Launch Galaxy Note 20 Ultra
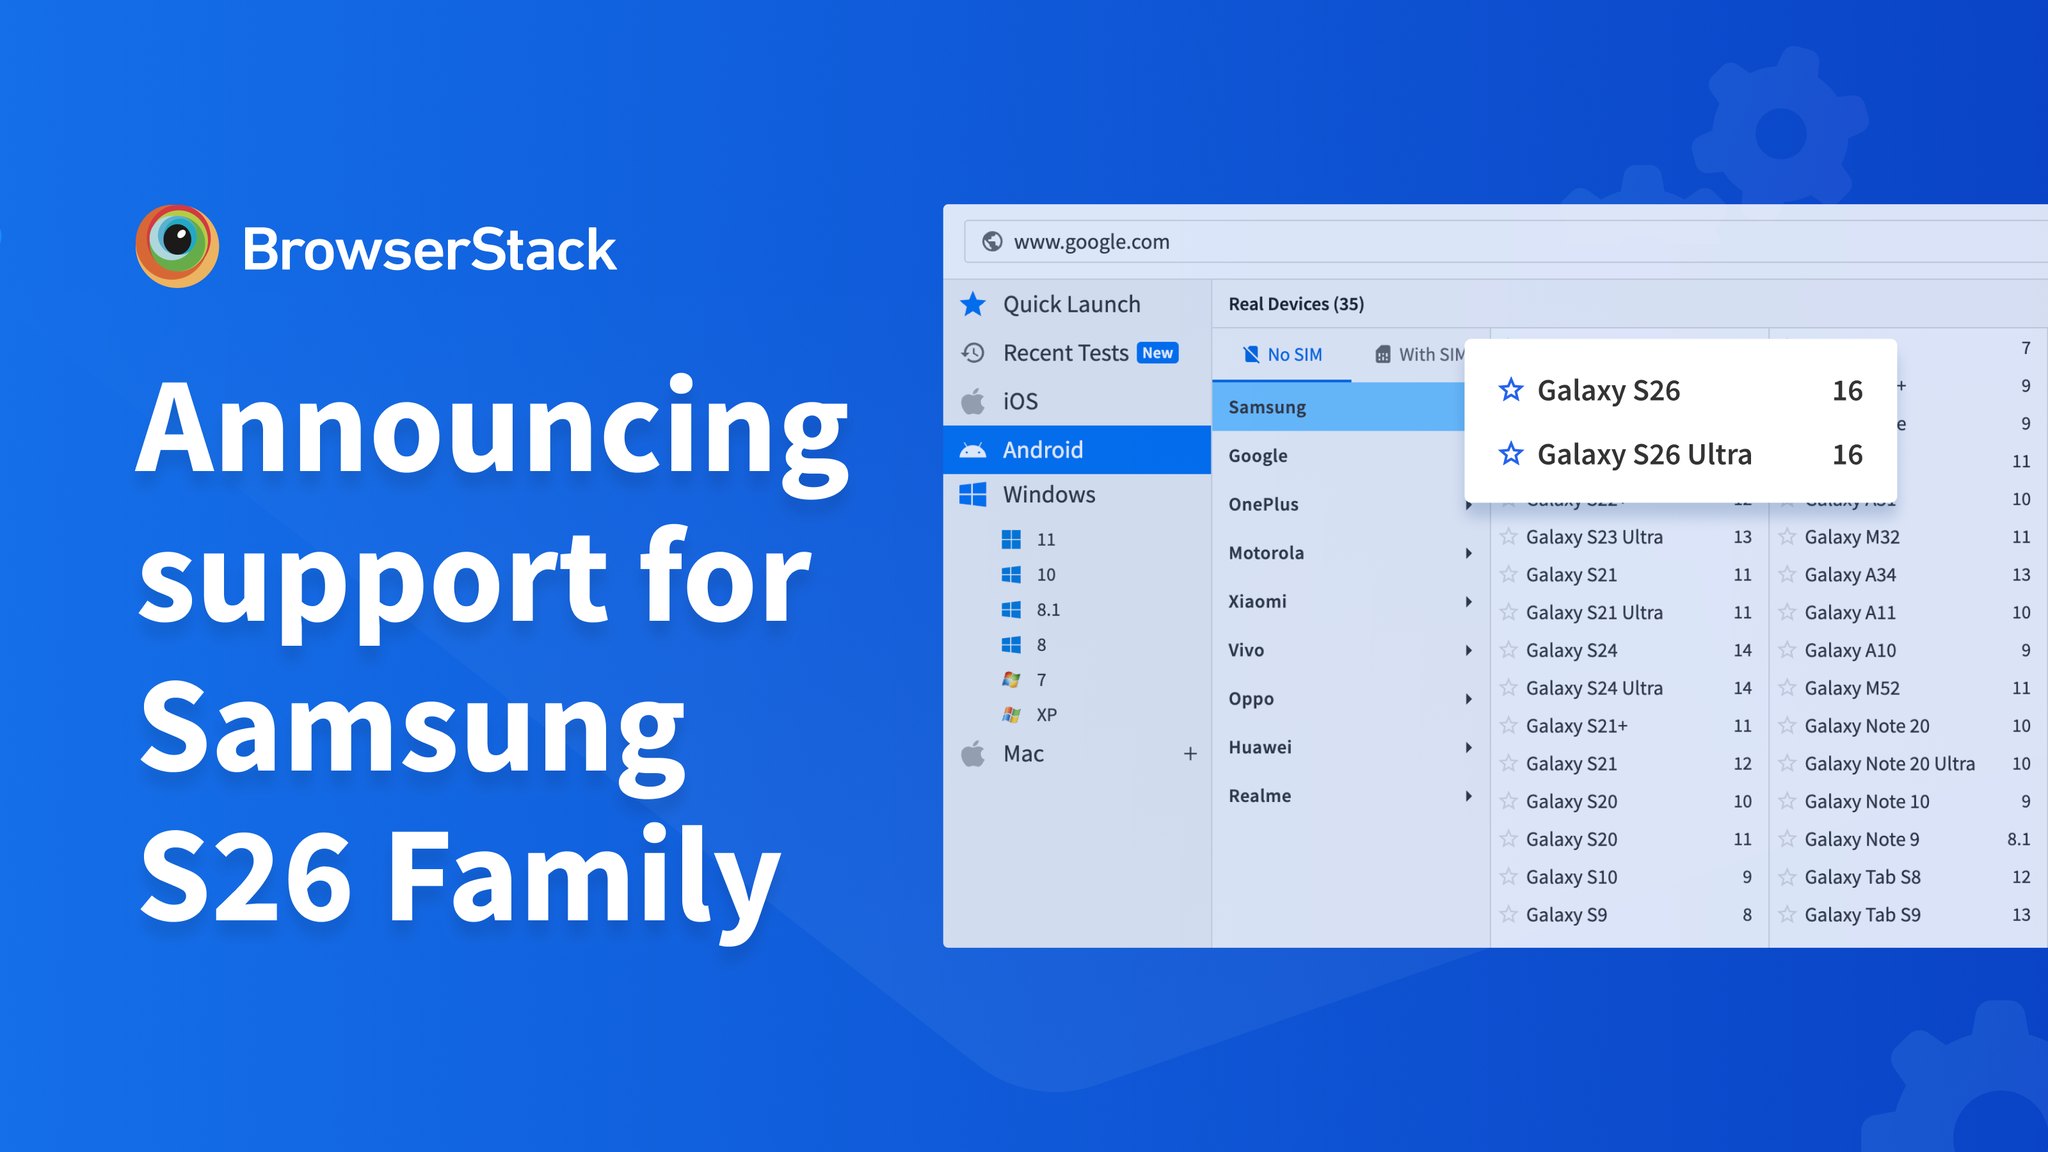 click(x=1908, y=763)
